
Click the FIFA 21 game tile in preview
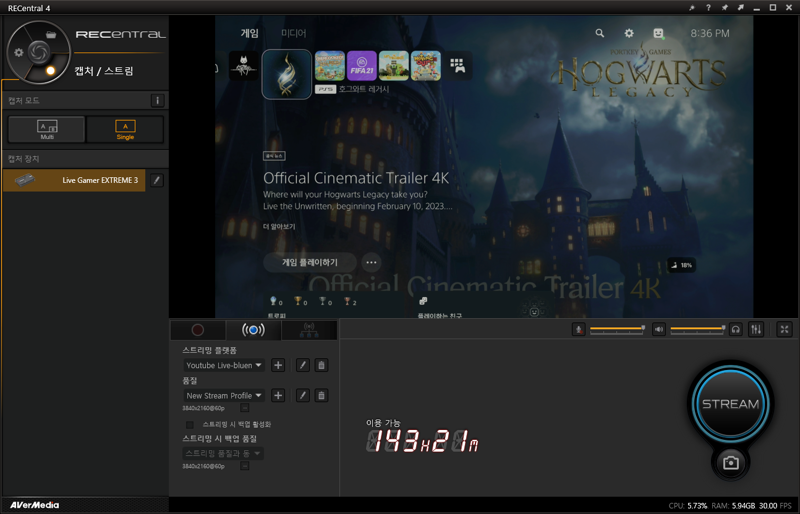[362, 66]
